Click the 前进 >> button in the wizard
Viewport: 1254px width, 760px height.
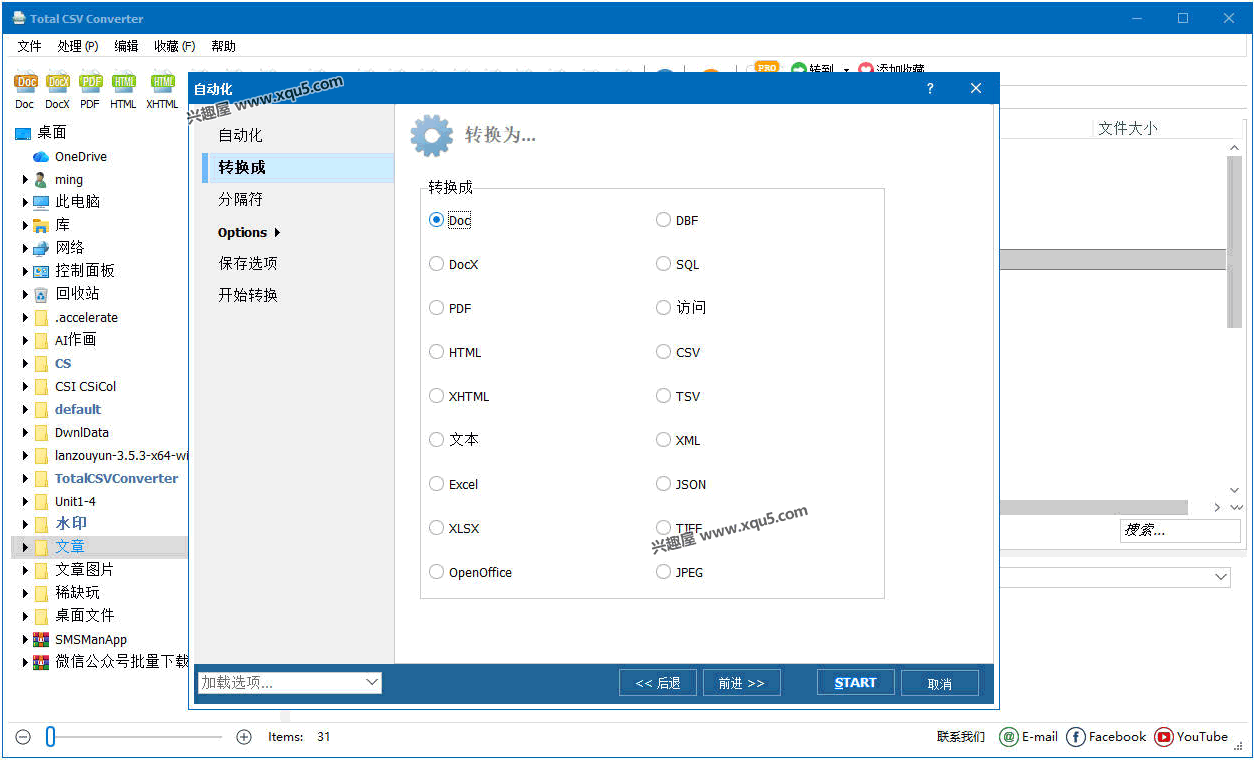pos(741,682)
